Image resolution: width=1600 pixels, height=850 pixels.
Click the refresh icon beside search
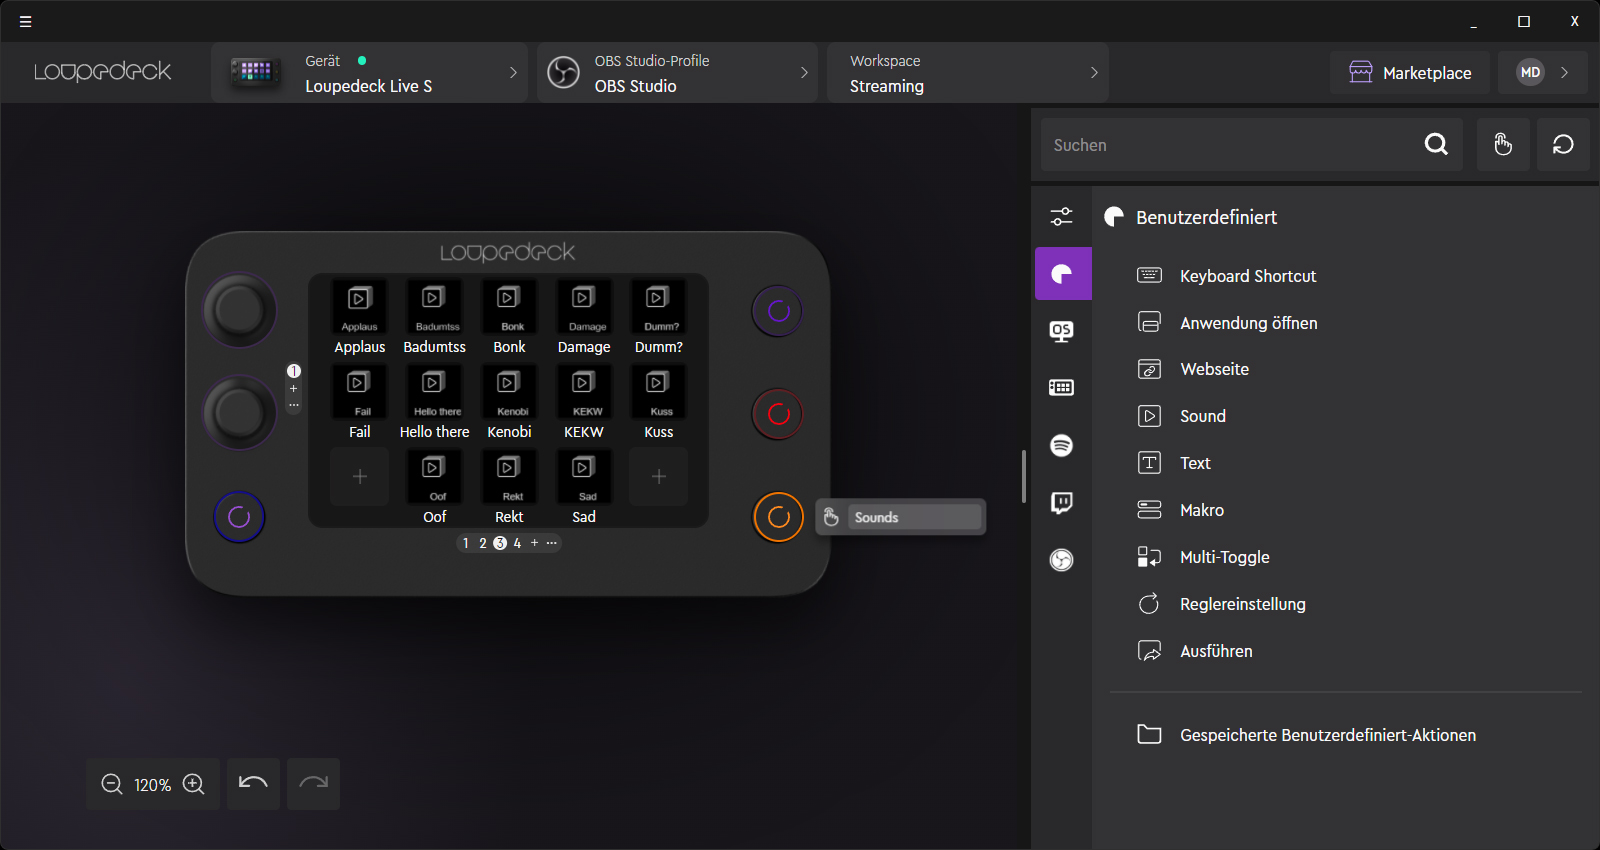point(1563,145)
